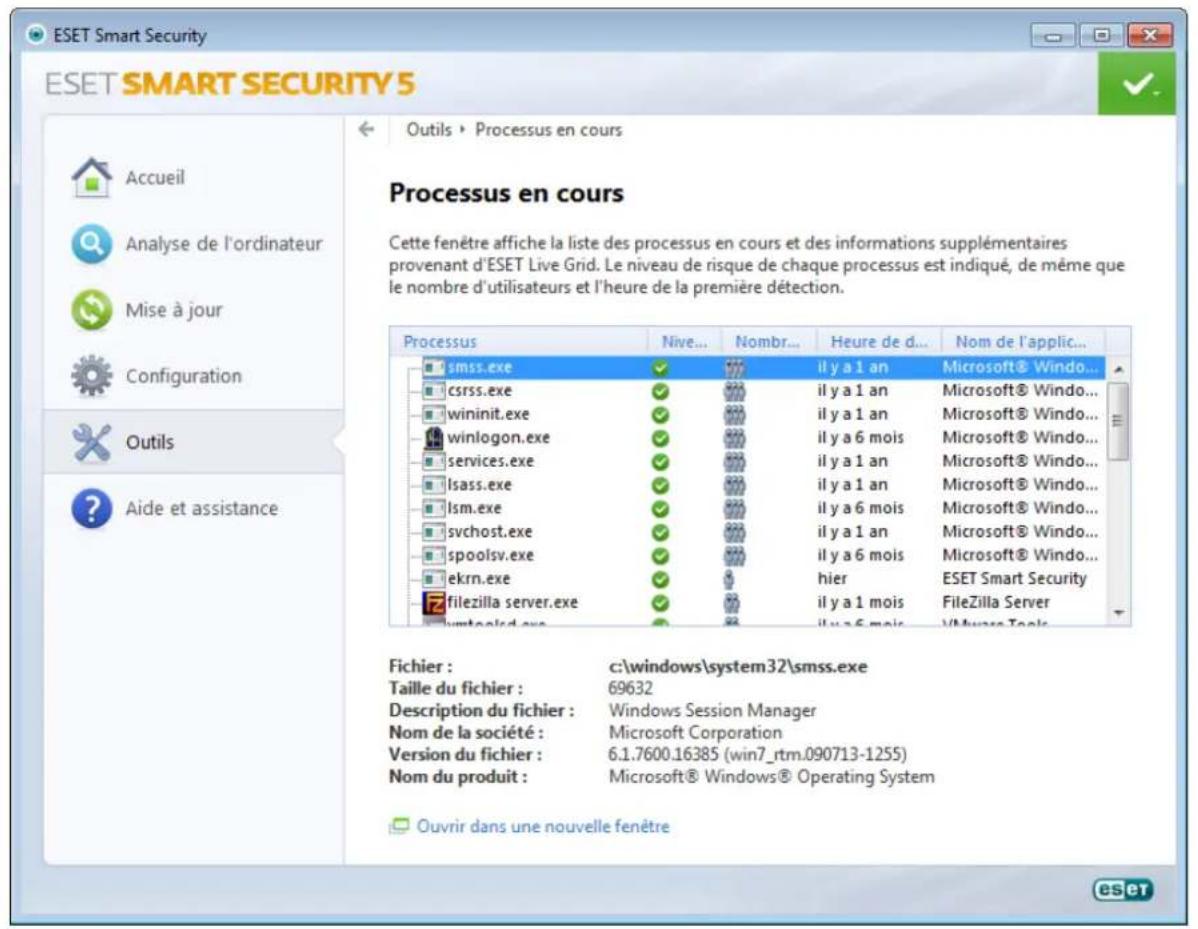This screenshot has width=1198, height=929.
Task: Click the Outils breadcrumb link
Action: (429, 129)
